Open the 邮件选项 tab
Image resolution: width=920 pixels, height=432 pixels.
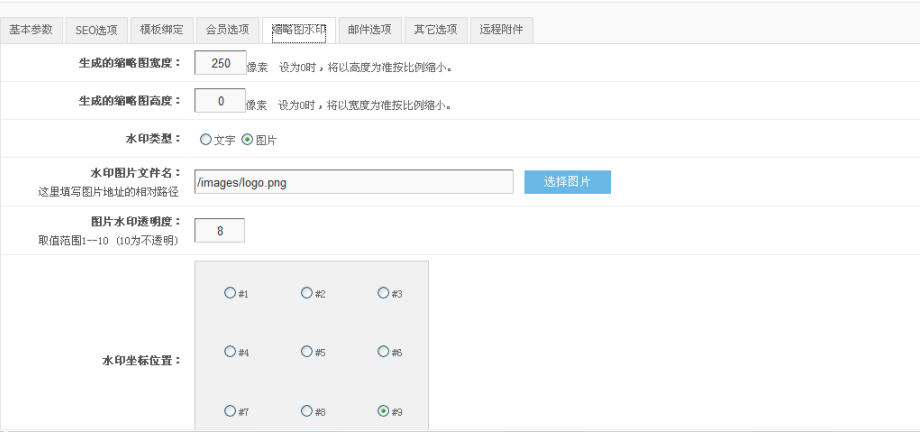[x=370, y=30]
